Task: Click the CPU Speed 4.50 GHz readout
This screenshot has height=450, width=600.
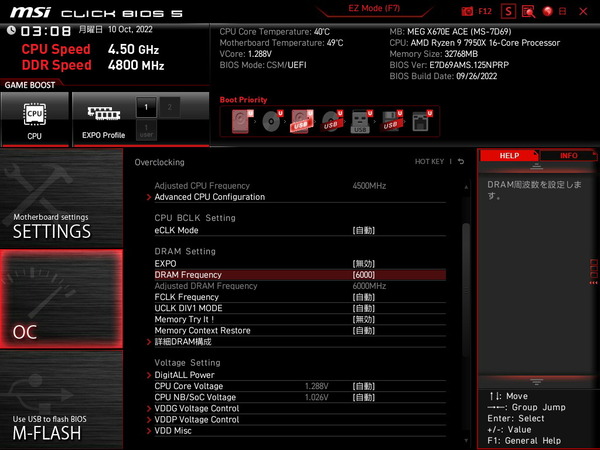Action: [x=90, y=49]
